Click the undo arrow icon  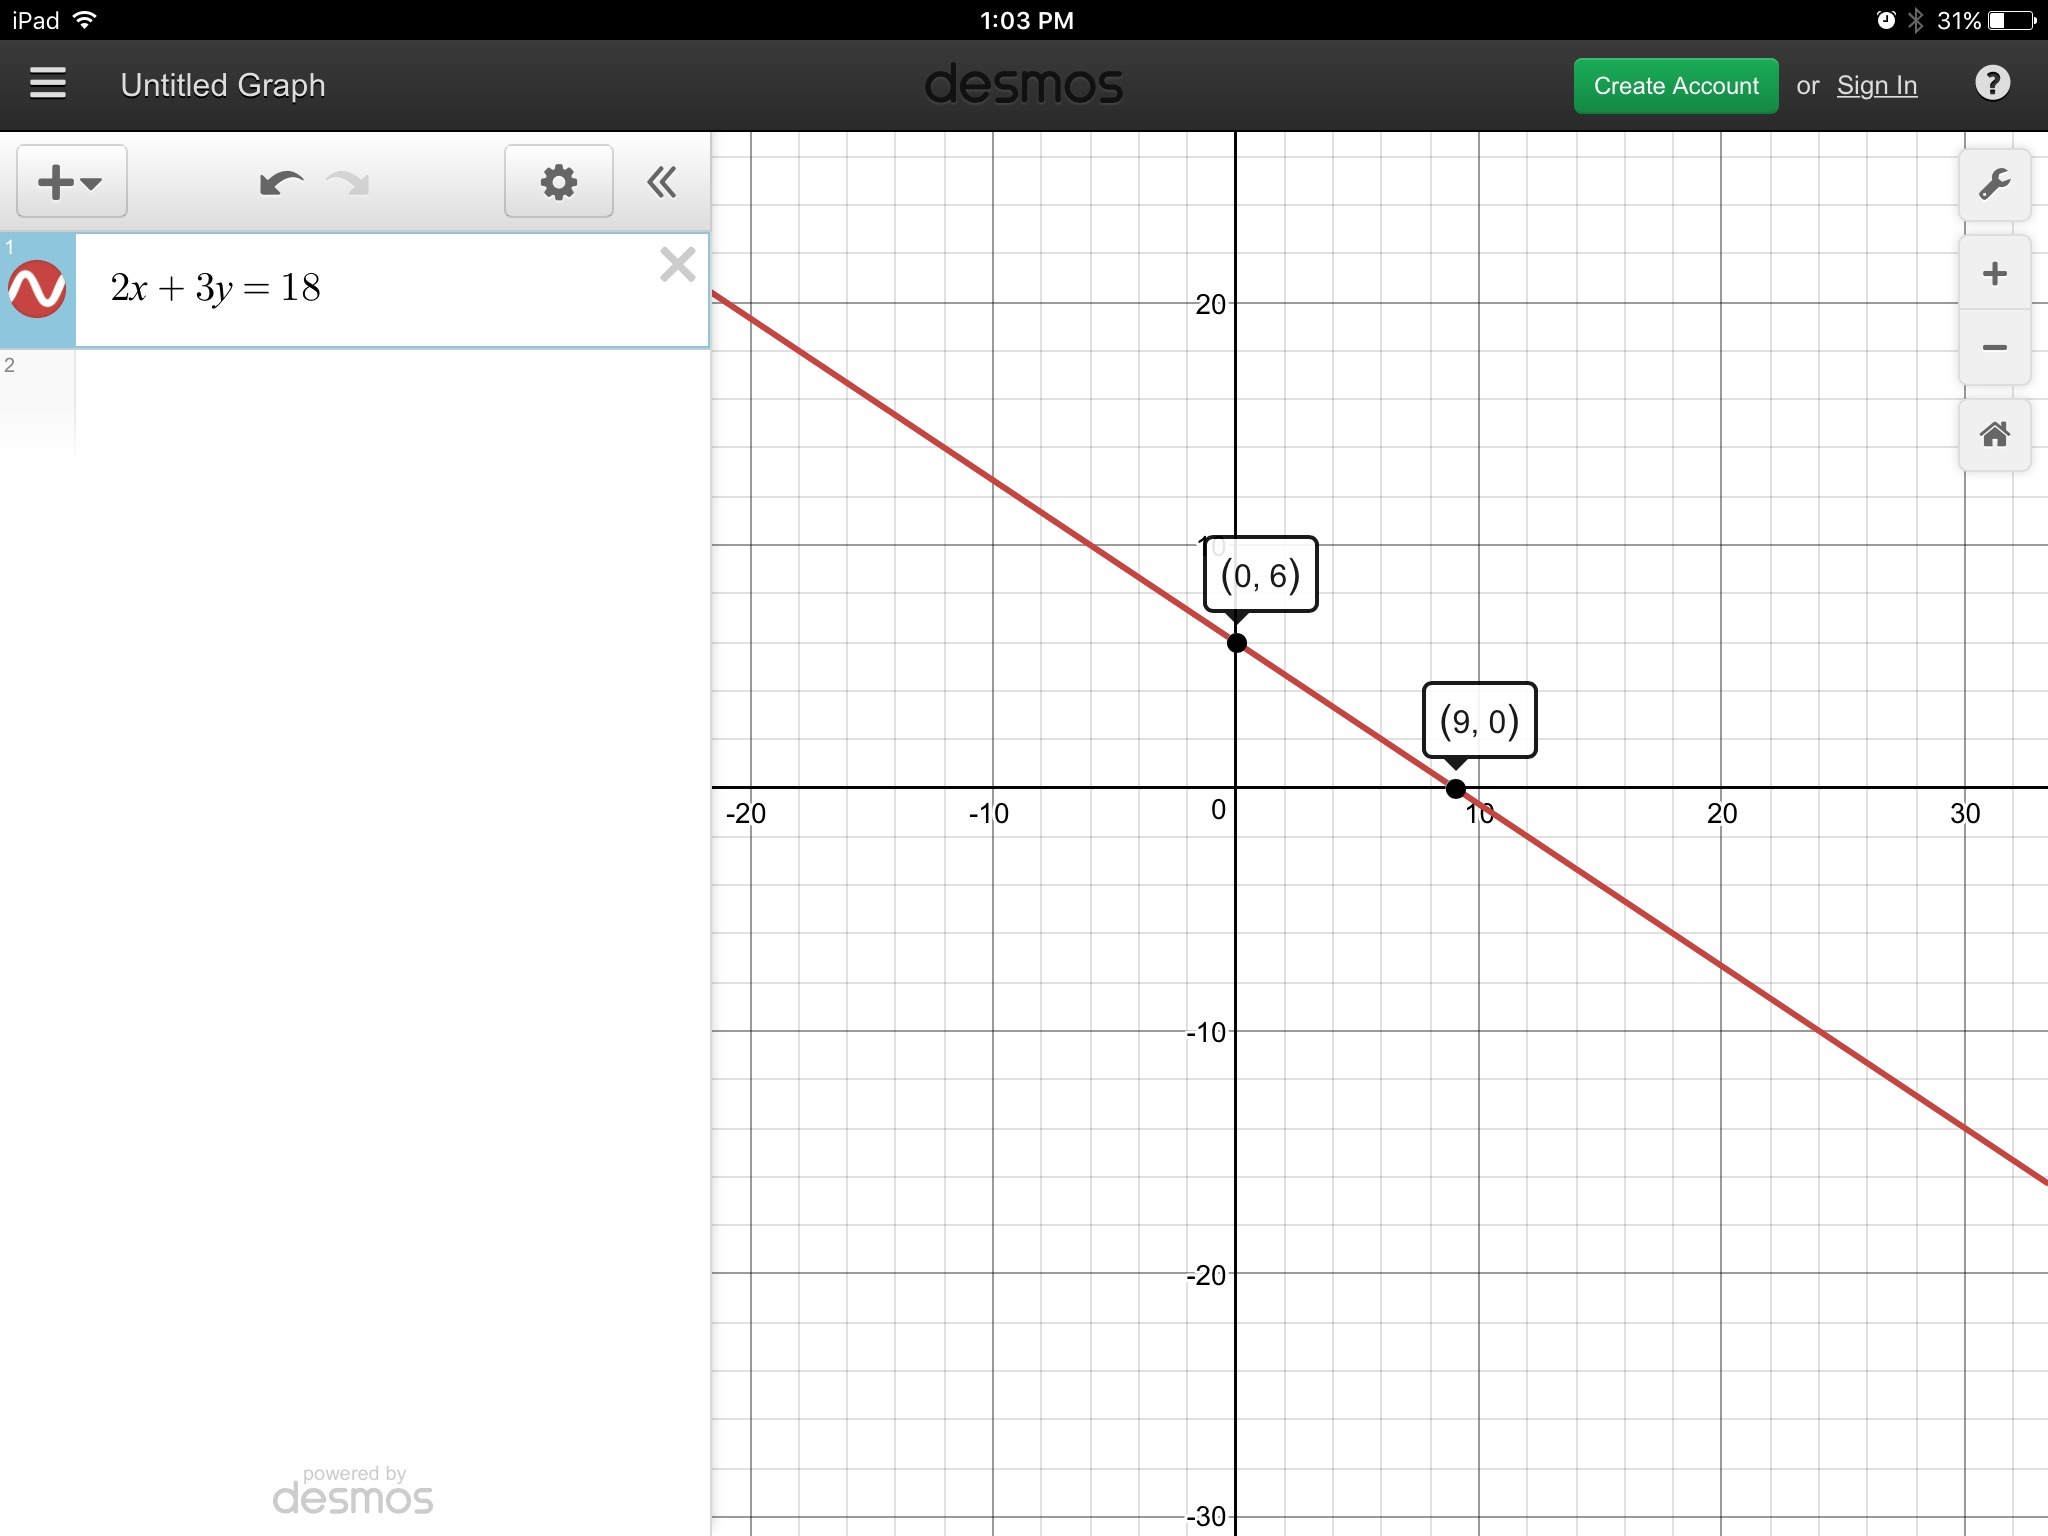(x=281, y=183)
